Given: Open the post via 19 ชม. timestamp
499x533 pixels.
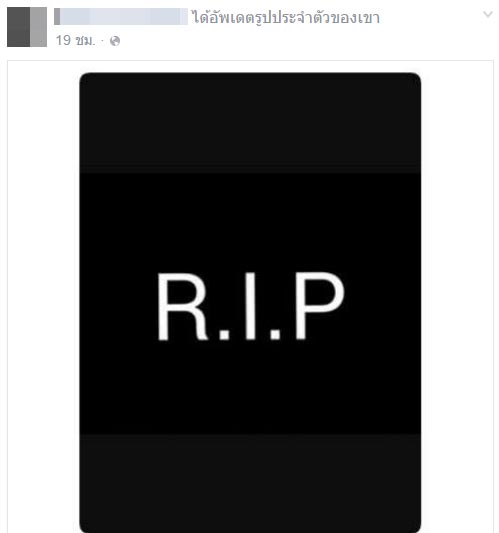Looking at the screenshot, I should tap(75, 40).
